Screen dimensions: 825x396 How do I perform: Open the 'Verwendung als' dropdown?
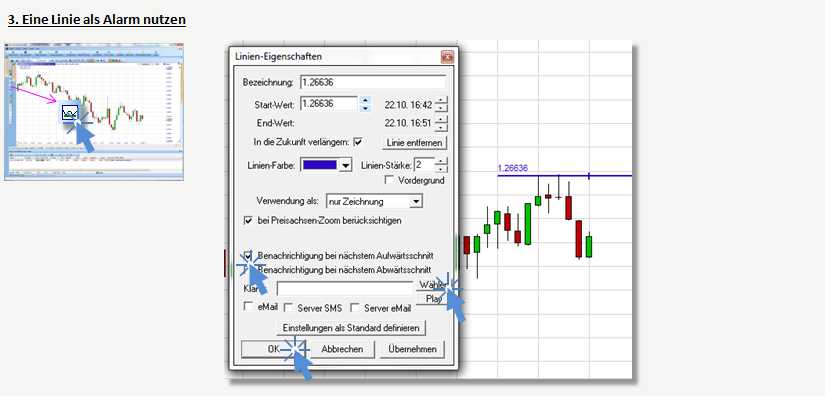pyautogui.click(x=374, y=201)
